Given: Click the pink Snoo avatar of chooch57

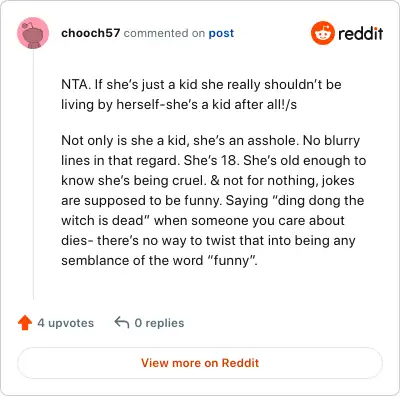Looking at the screenshot, I should [33, 33].
